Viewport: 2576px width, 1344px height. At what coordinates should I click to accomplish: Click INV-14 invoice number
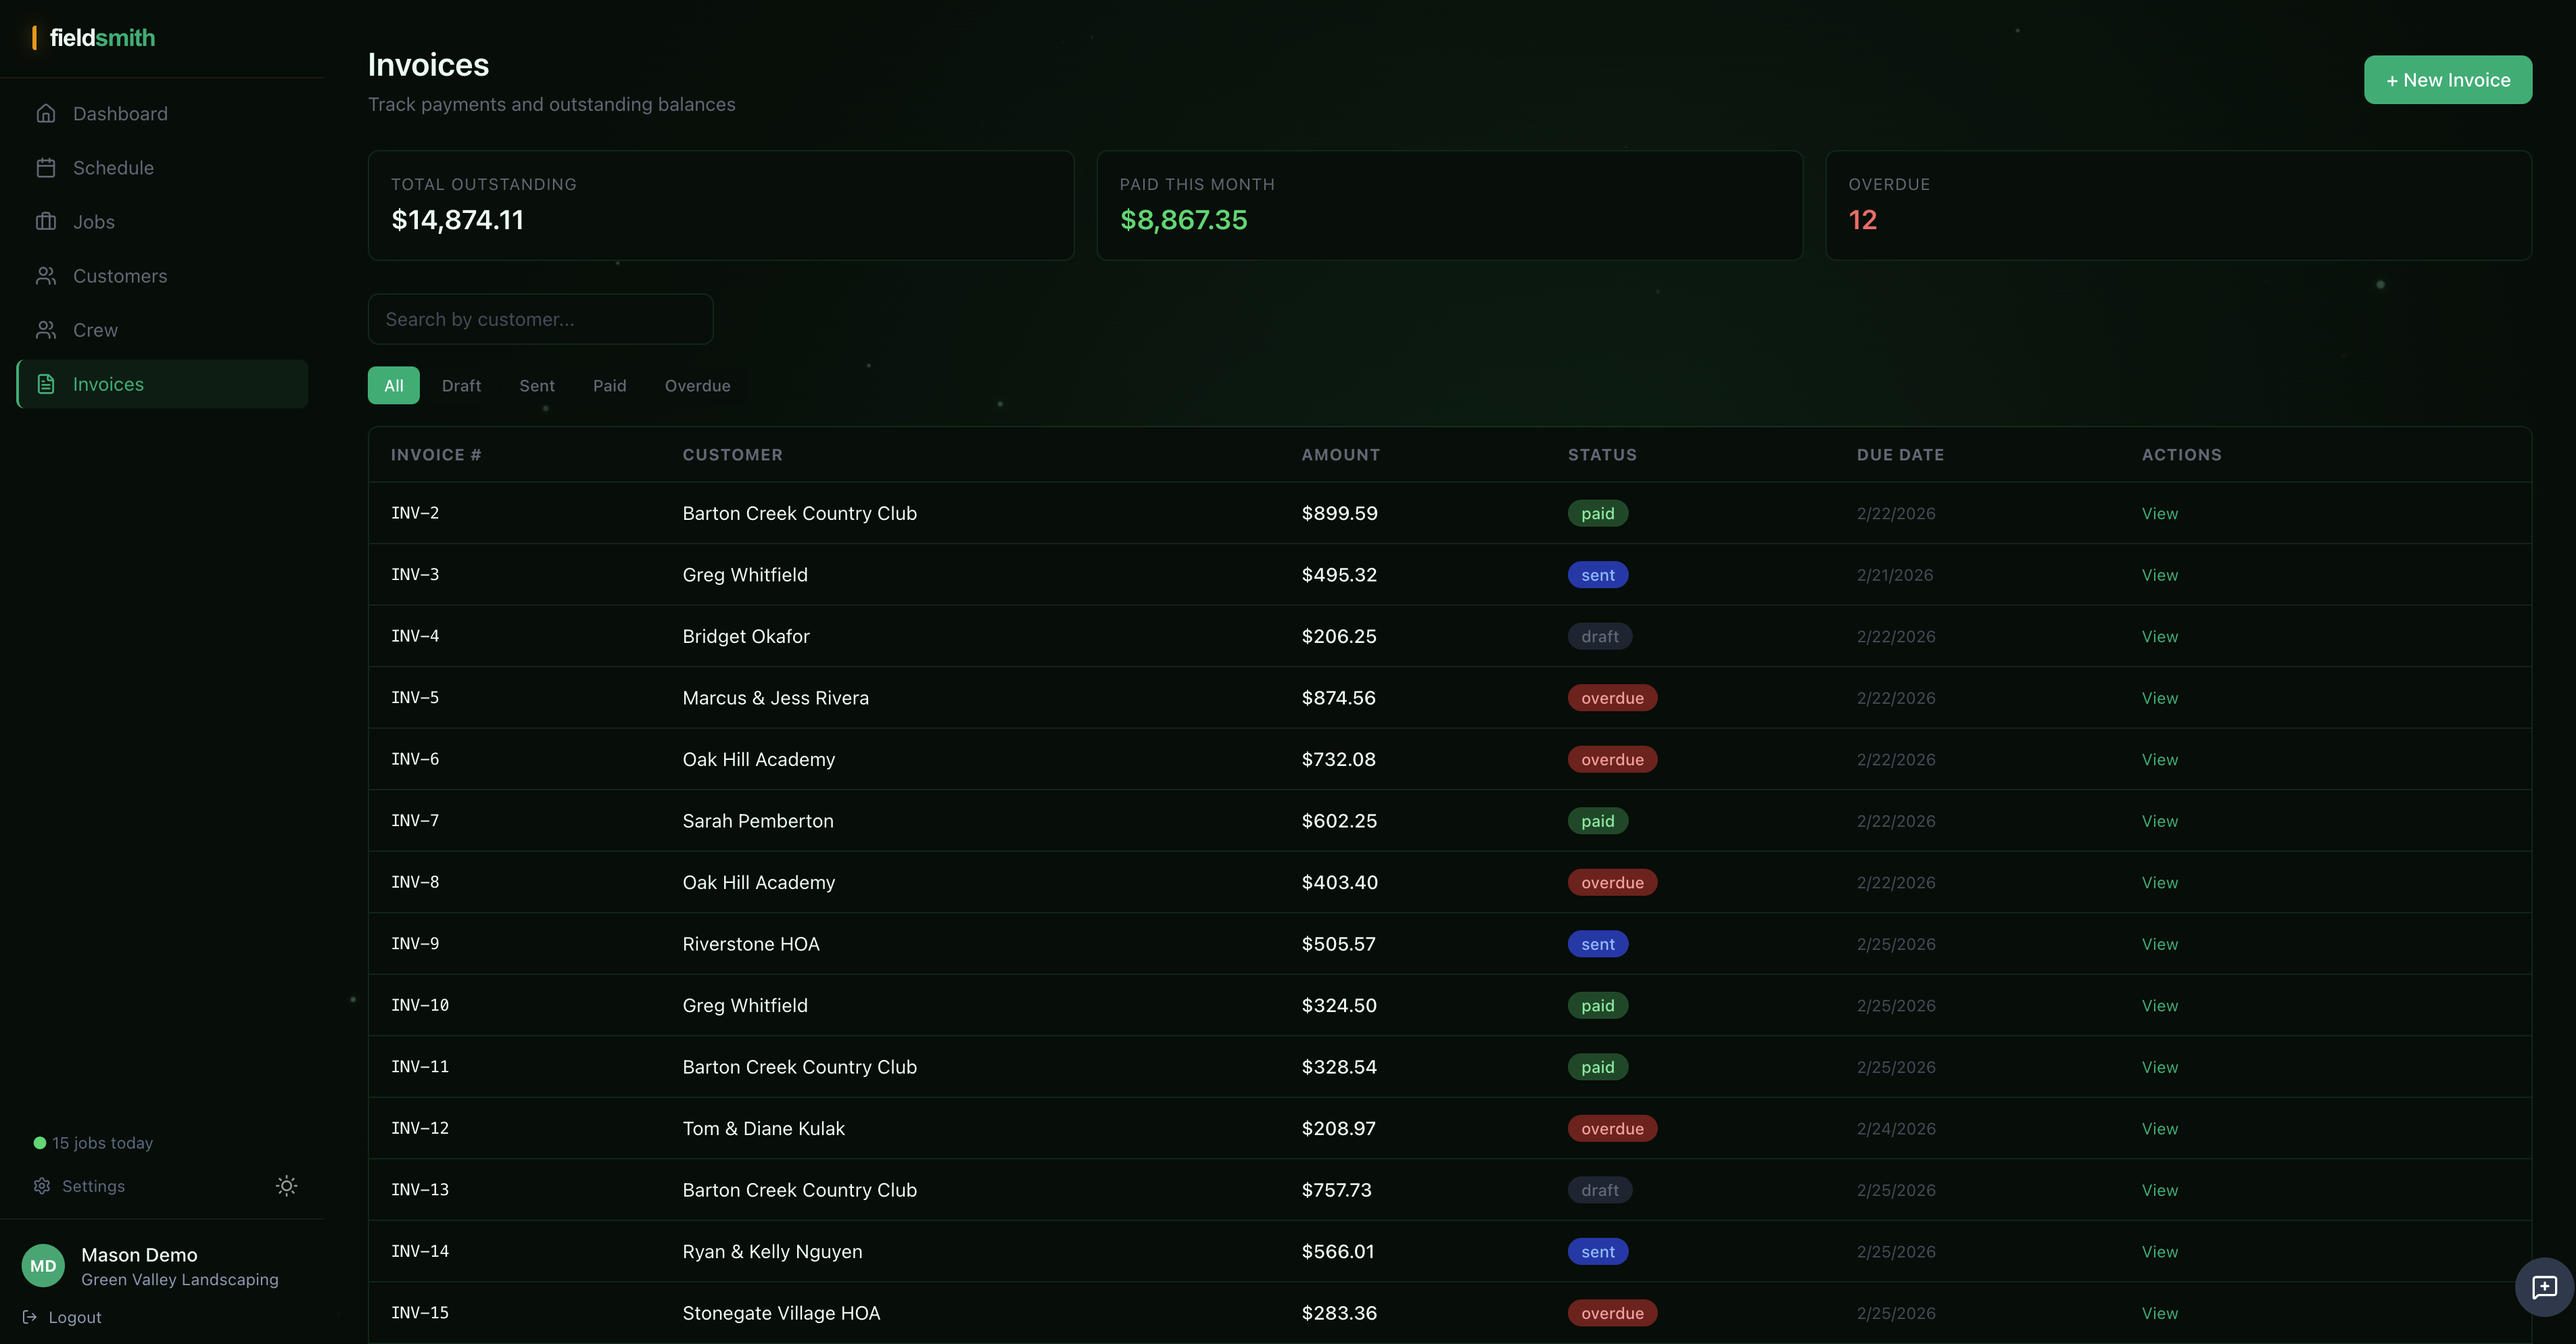click(420, 1252)
